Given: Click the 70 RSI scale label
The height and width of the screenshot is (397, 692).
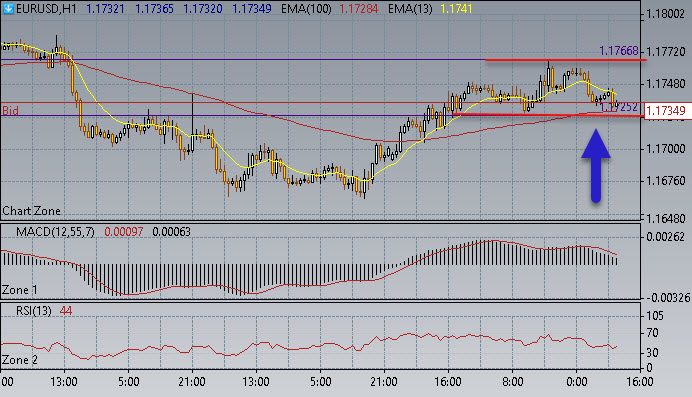Looking at the screenshot, I should coord(653,333).
